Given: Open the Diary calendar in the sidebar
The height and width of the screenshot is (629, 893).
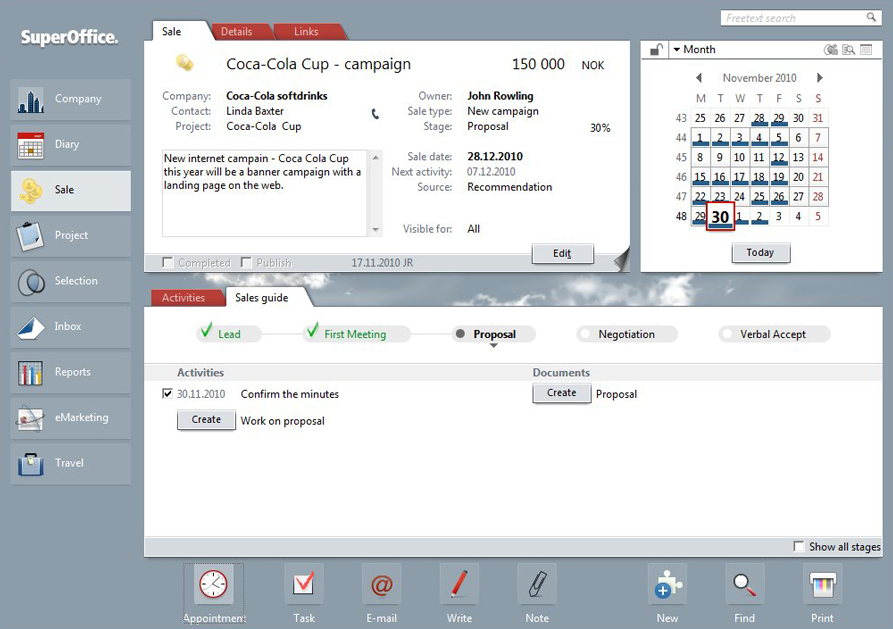Looking at the screenshot, I should pos(71,145).
